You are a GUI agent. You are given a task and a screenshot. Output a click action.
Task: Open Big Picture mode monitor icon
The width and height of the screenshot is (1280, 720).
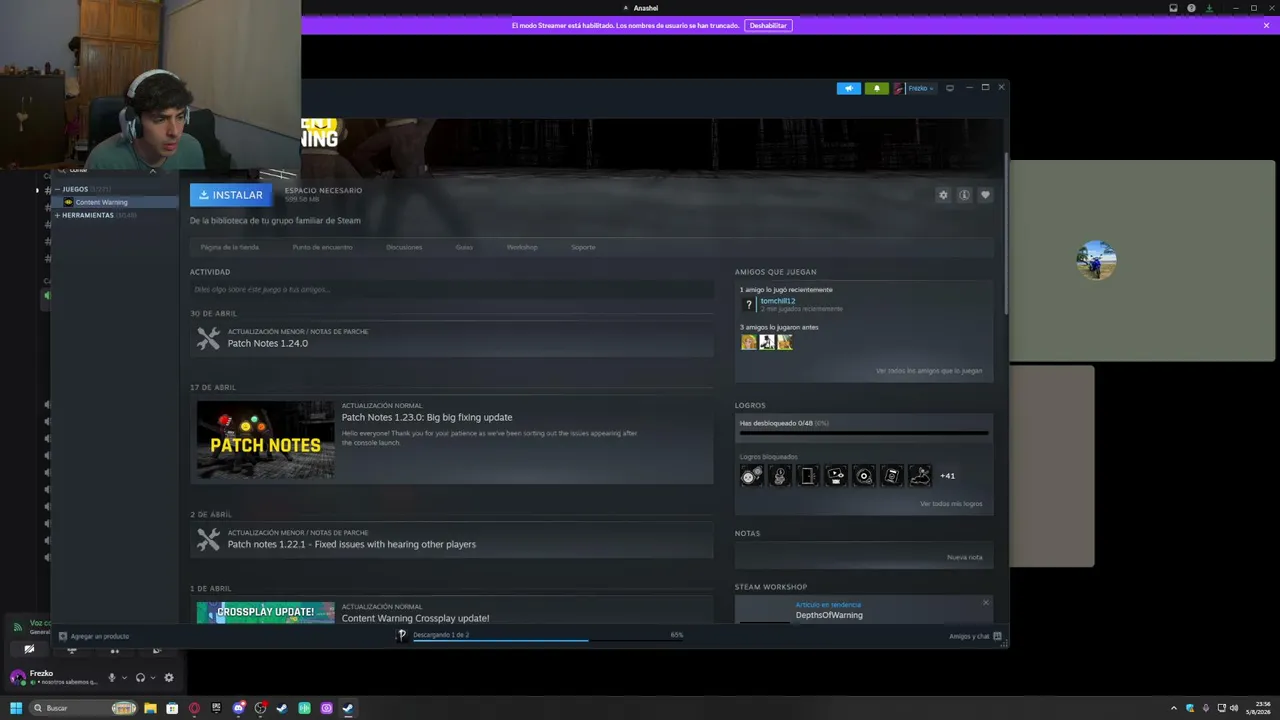pos(950,88)
